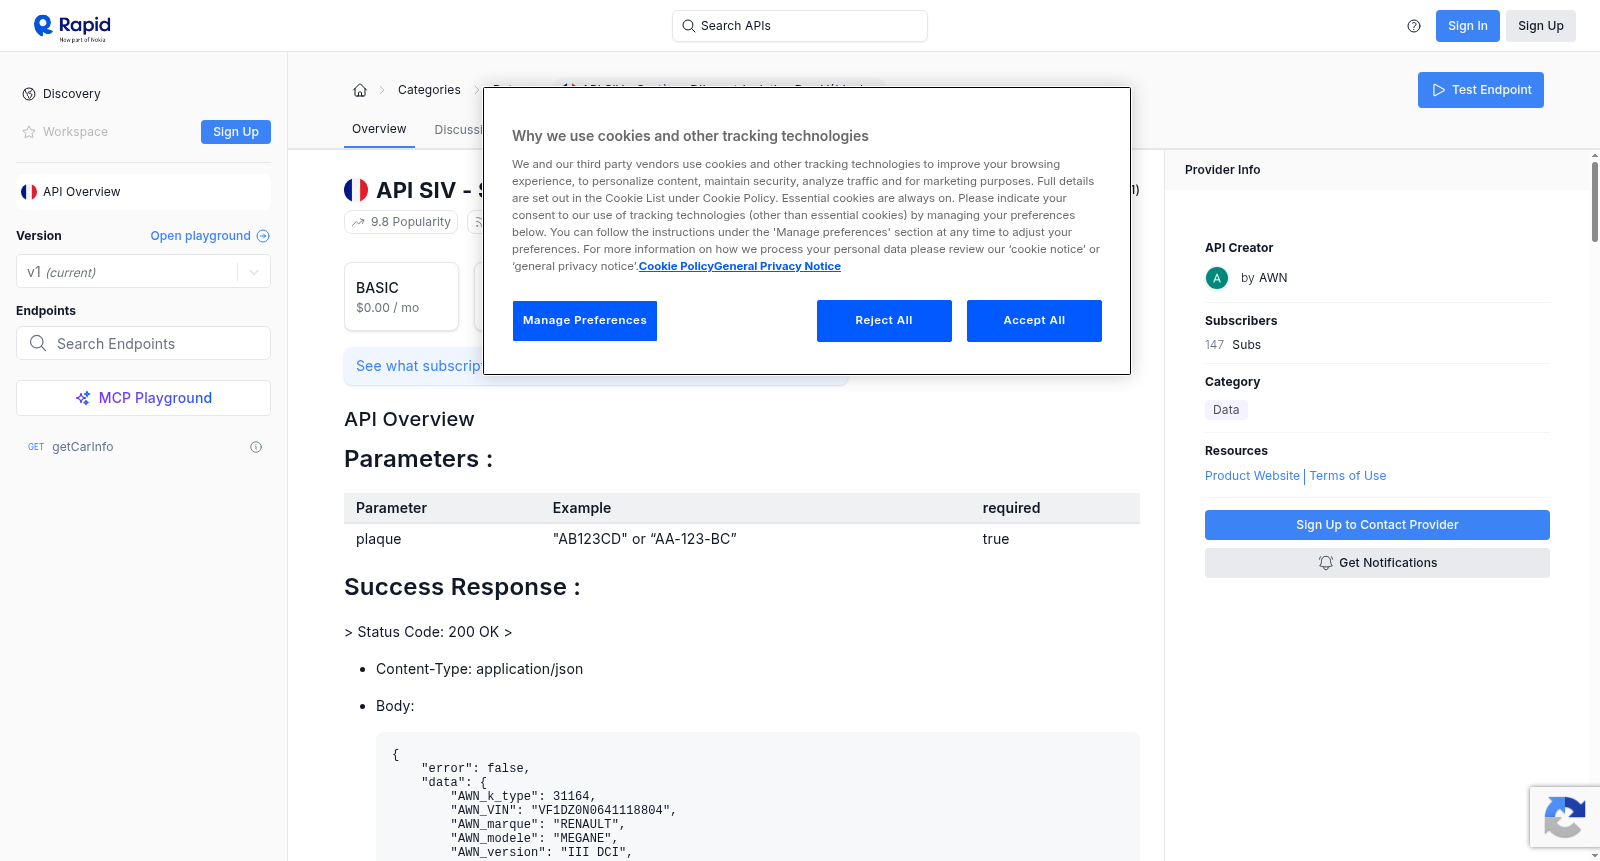Click Sign In in the header
Screen dimensions: 1600x861
click(1468, 26)
